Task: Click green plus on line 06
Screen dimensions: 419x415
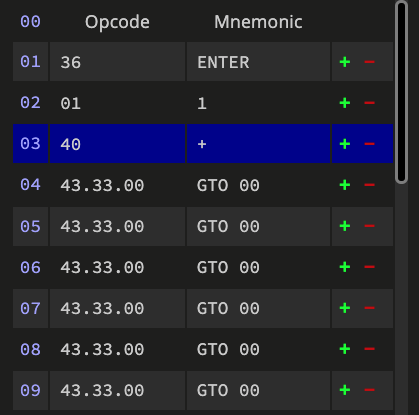Action: click(x=345, y=267)
